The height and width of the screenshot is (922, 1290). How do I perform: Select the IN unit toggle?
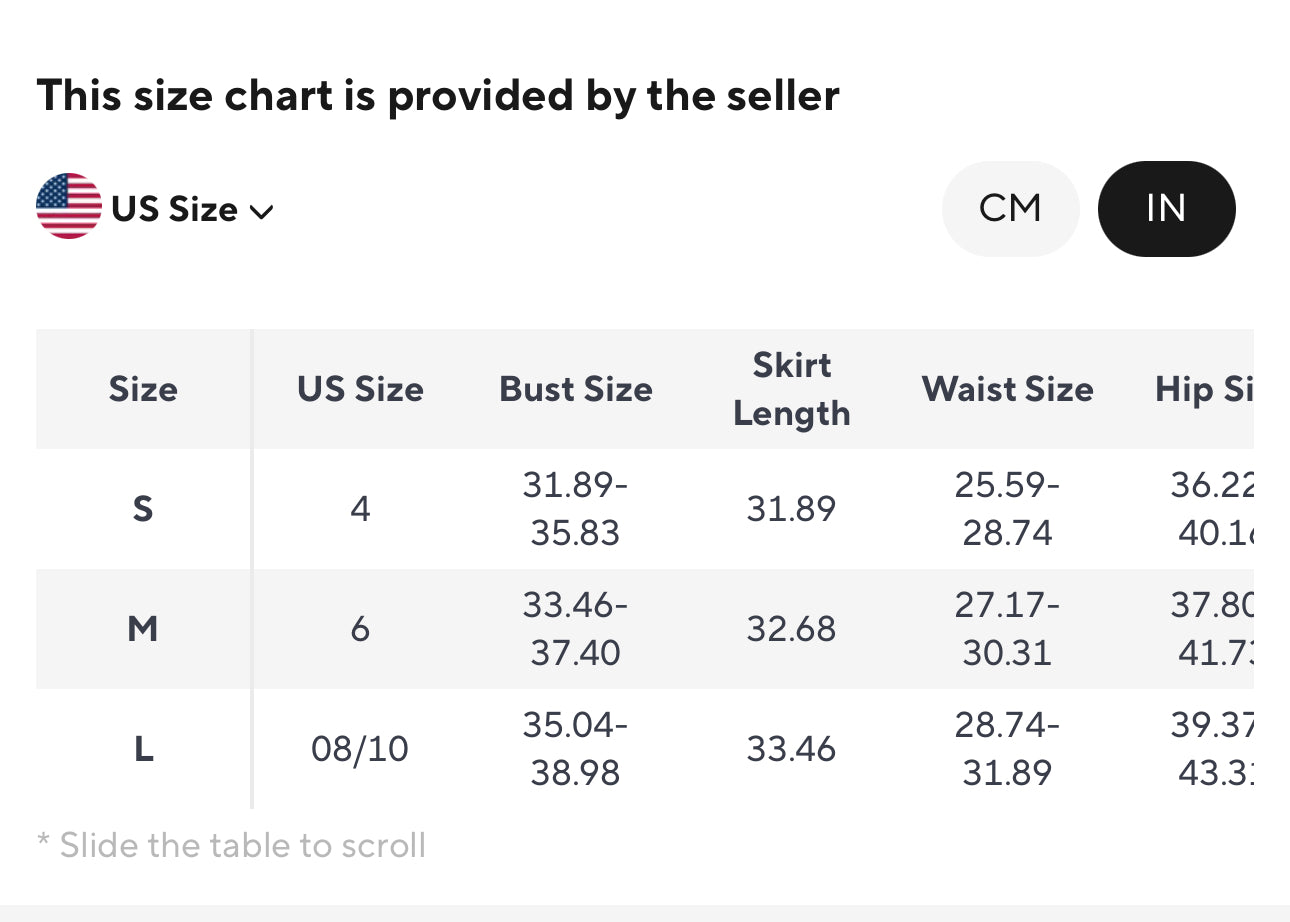[1166, 208]
